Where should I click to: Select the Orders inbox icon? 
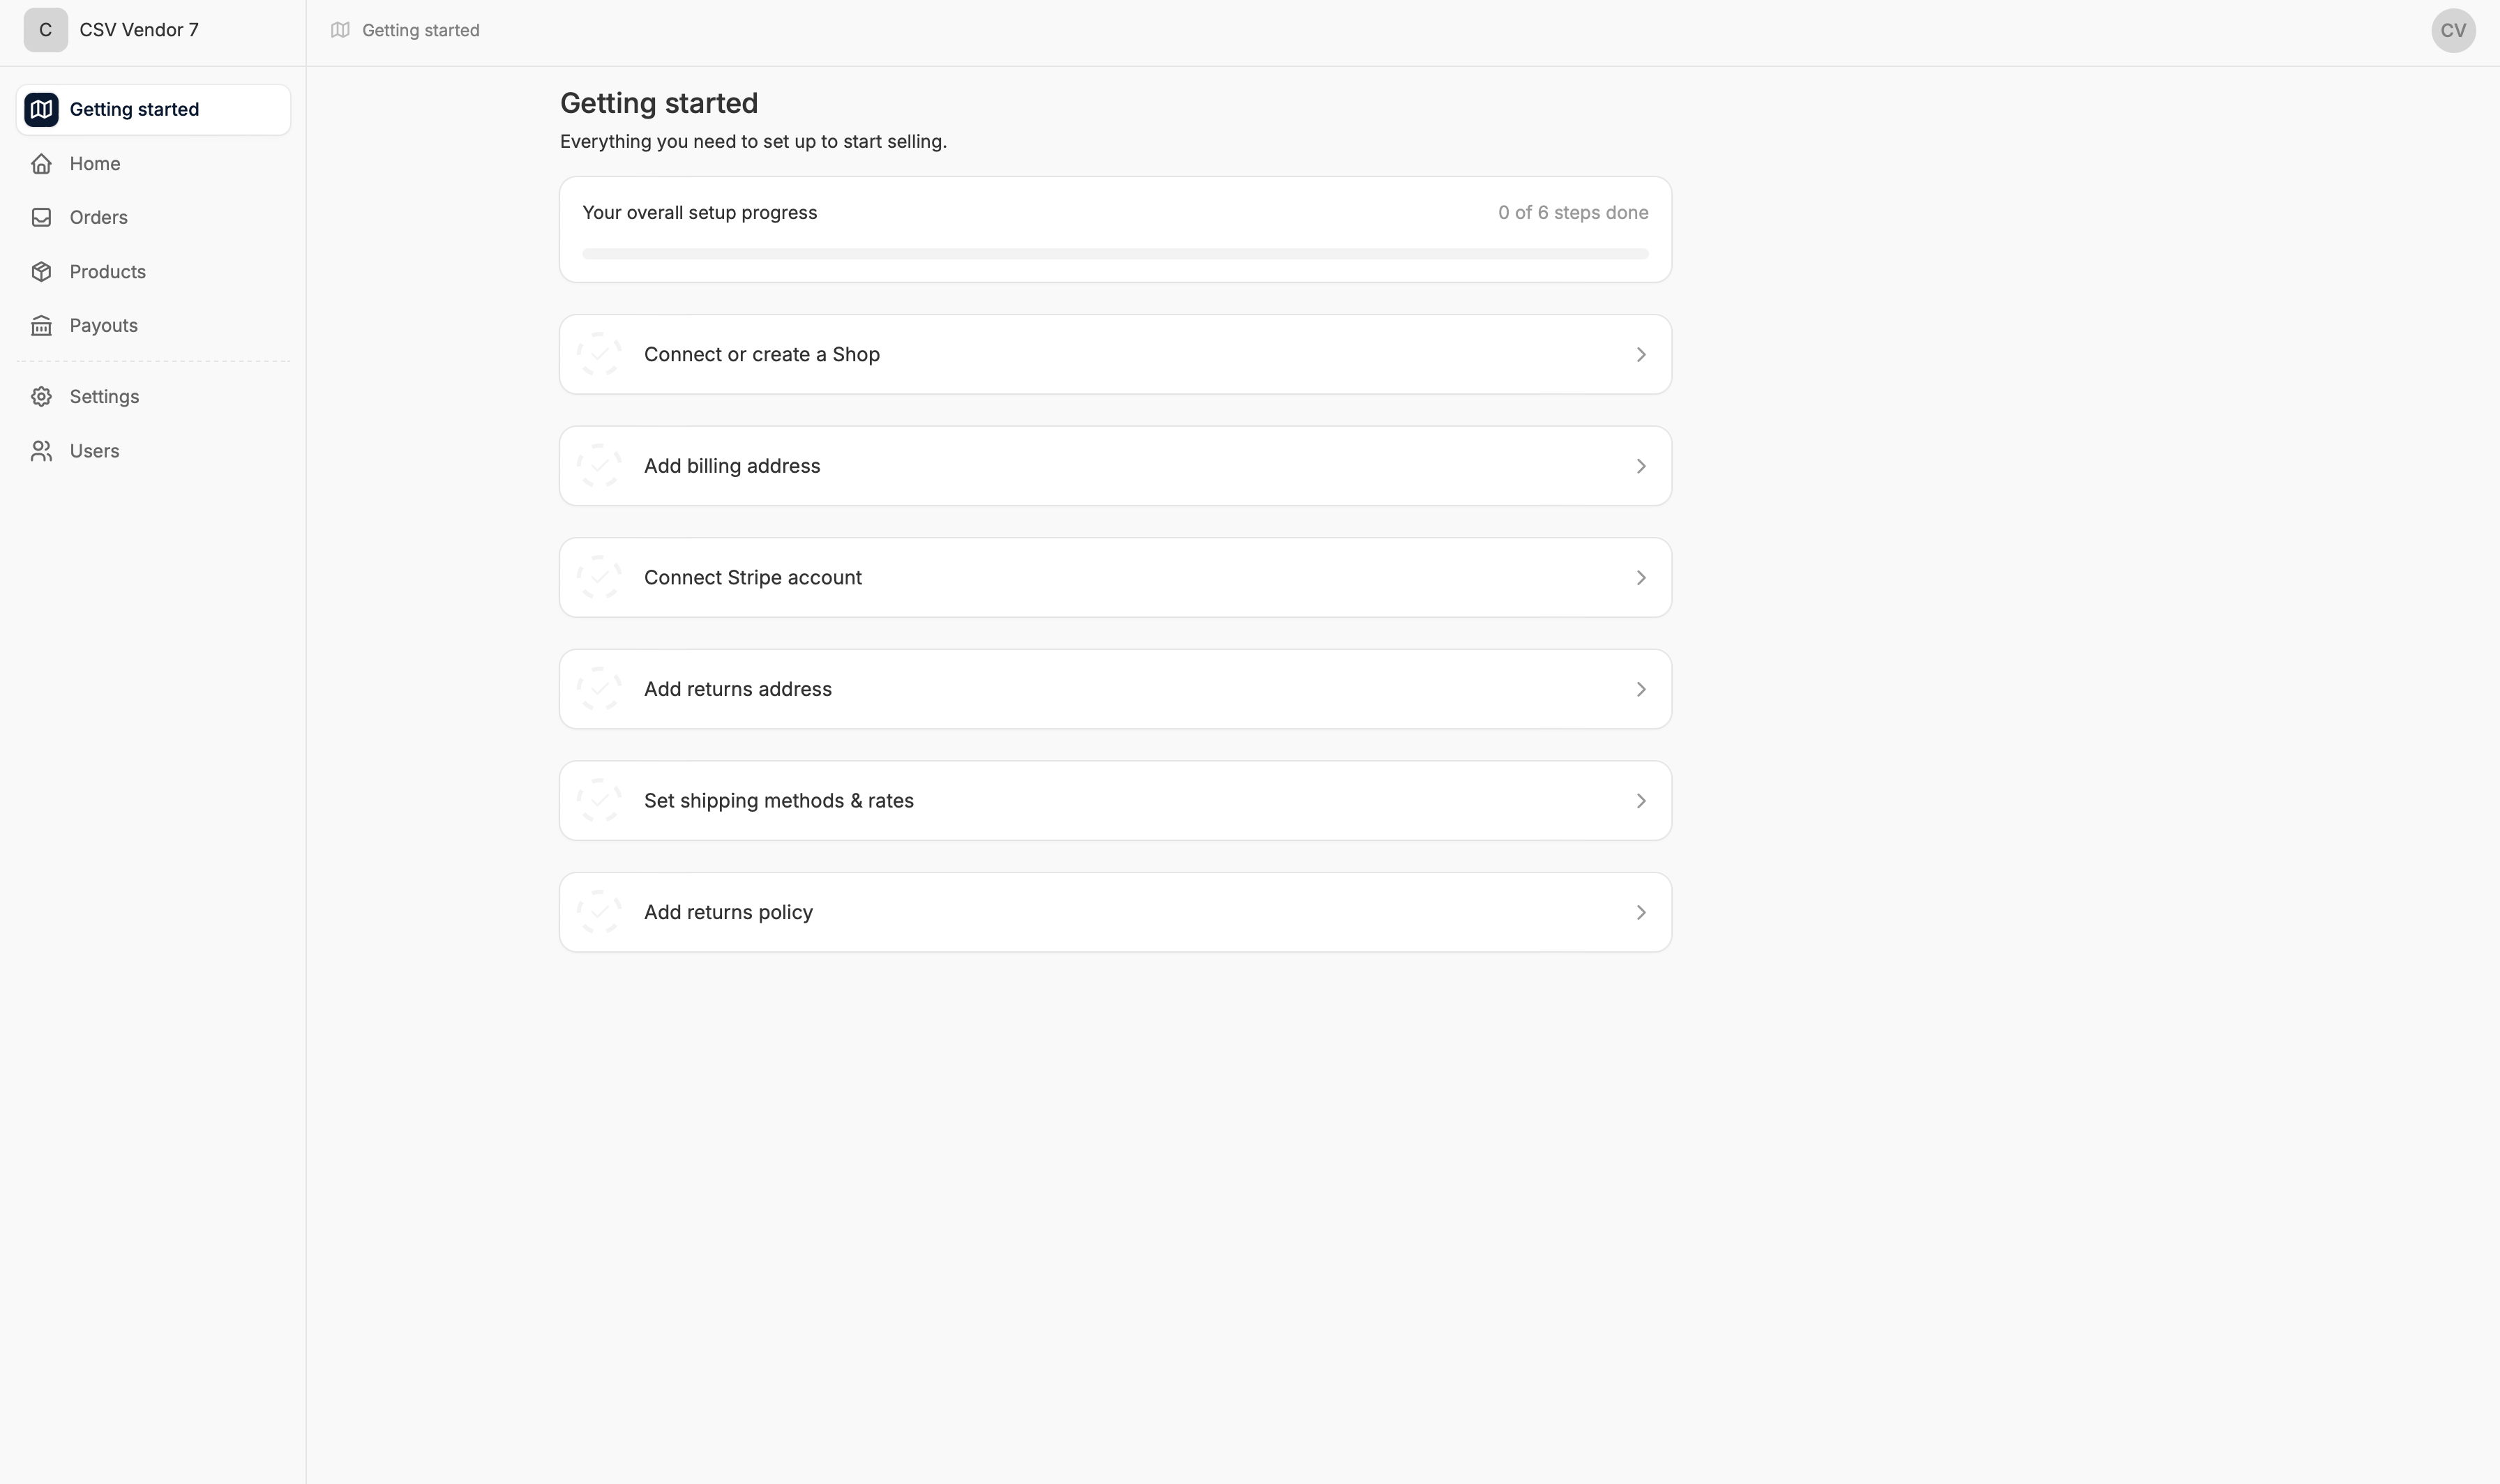(41, 217)
